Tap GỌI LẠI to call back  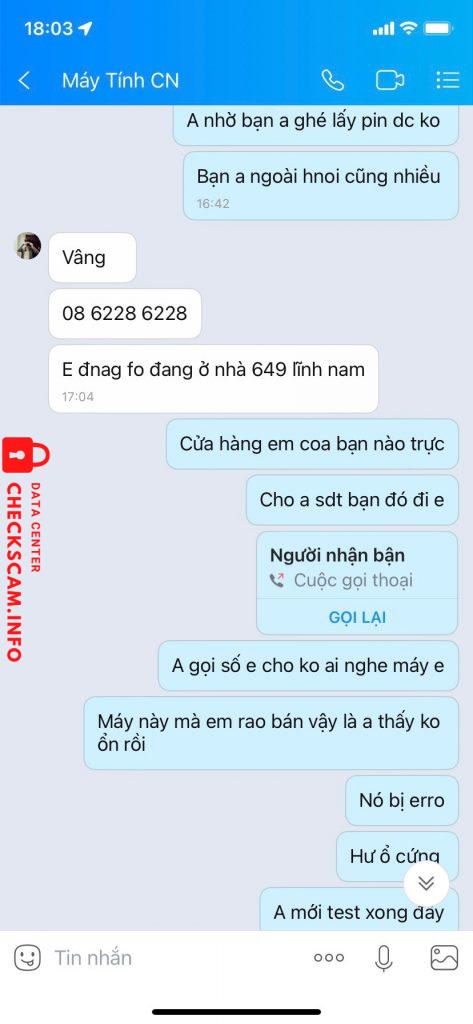357,618
